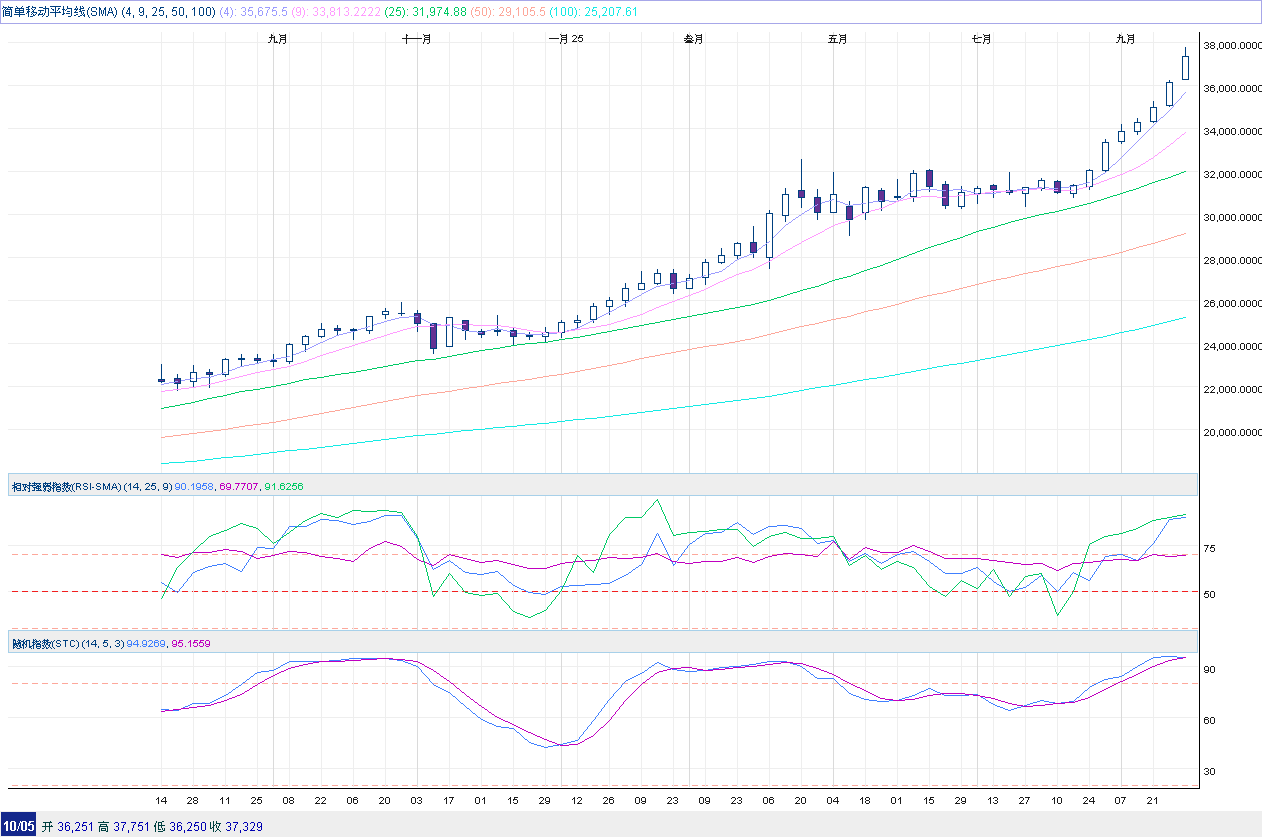Click the 10/05 date badge in status bar
1262x837 pixels.
pyautogui.click(x=19, y=827)
